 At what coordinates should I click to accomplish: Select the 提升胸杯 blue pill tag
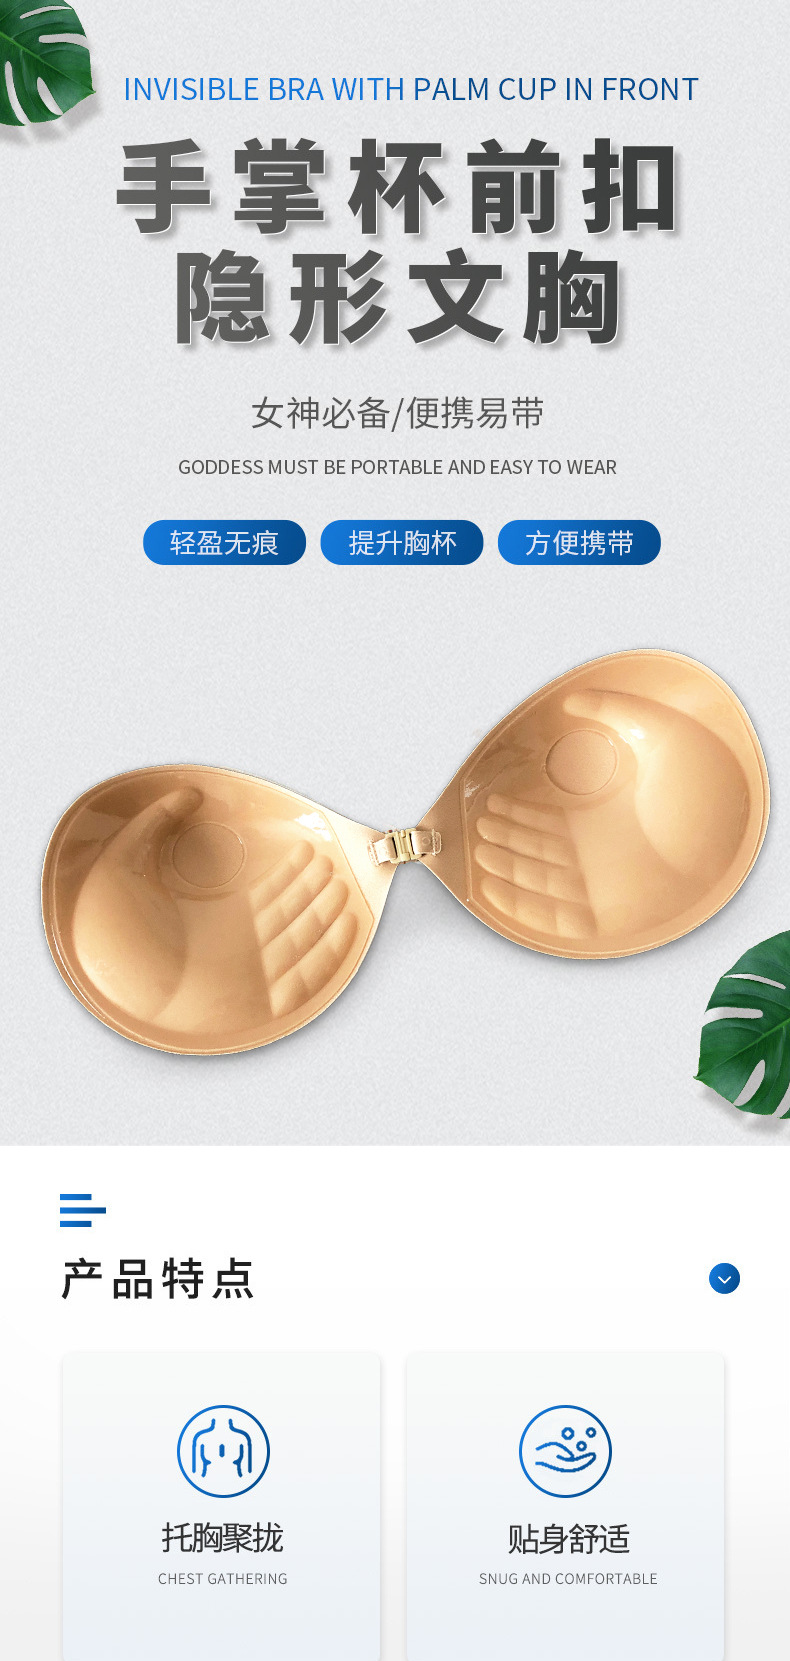(x=402, y=542)
